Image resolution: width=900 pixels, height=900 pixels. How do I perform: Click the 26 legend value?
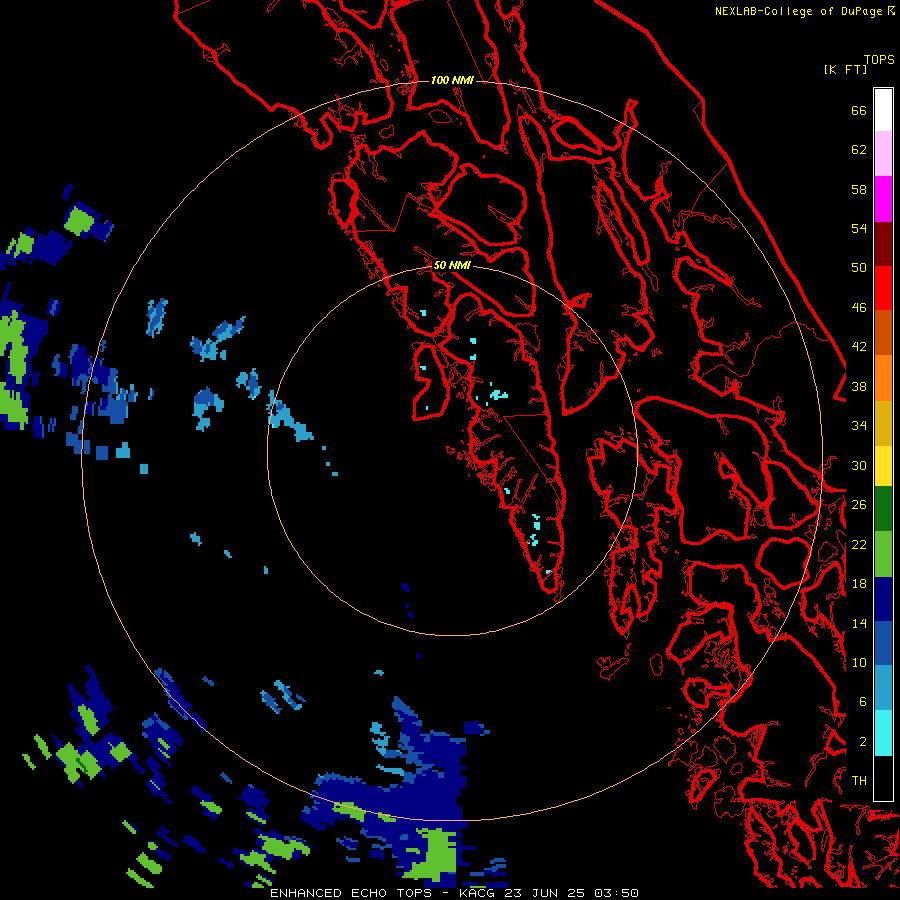pos(859,505)
